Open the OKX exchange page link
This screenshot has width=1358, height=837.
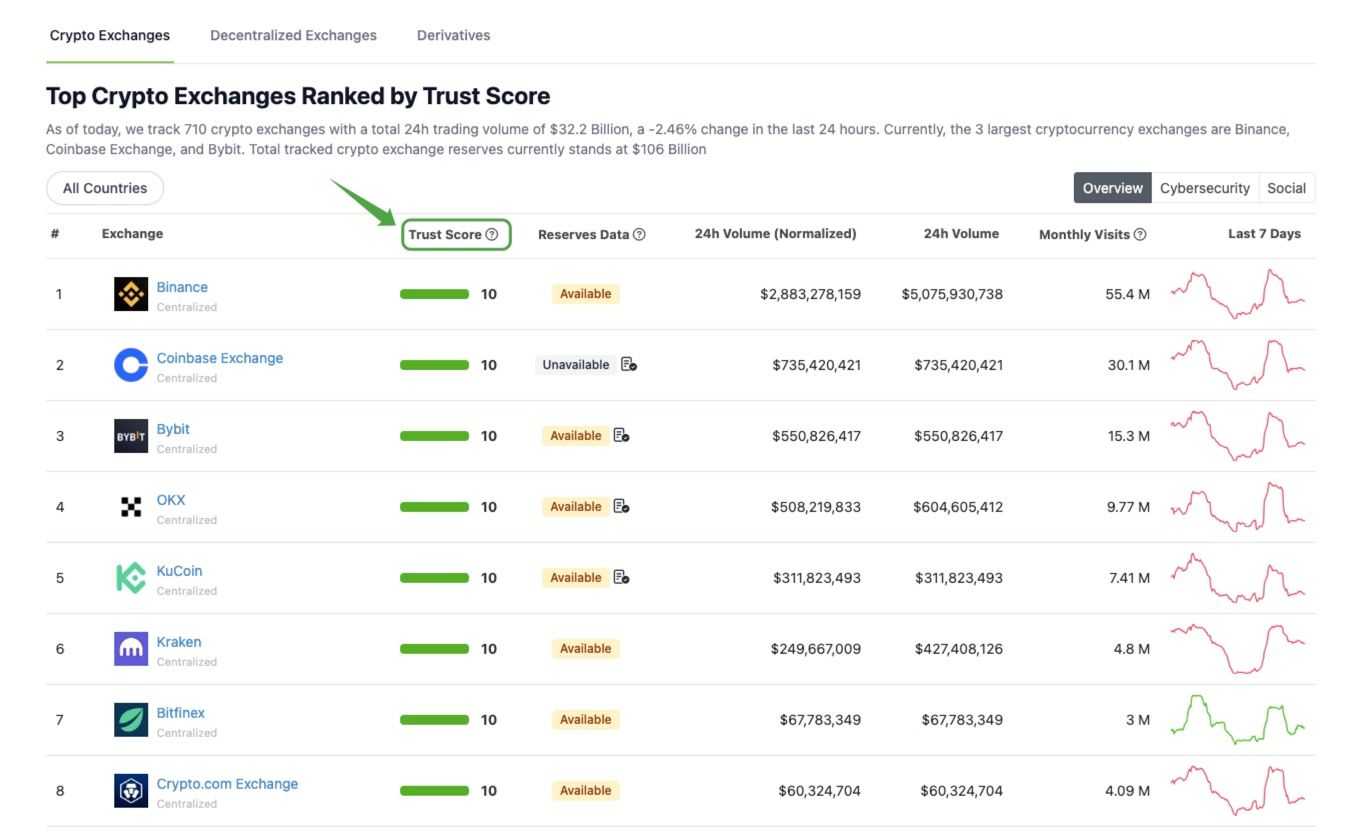tap(170, 500)
